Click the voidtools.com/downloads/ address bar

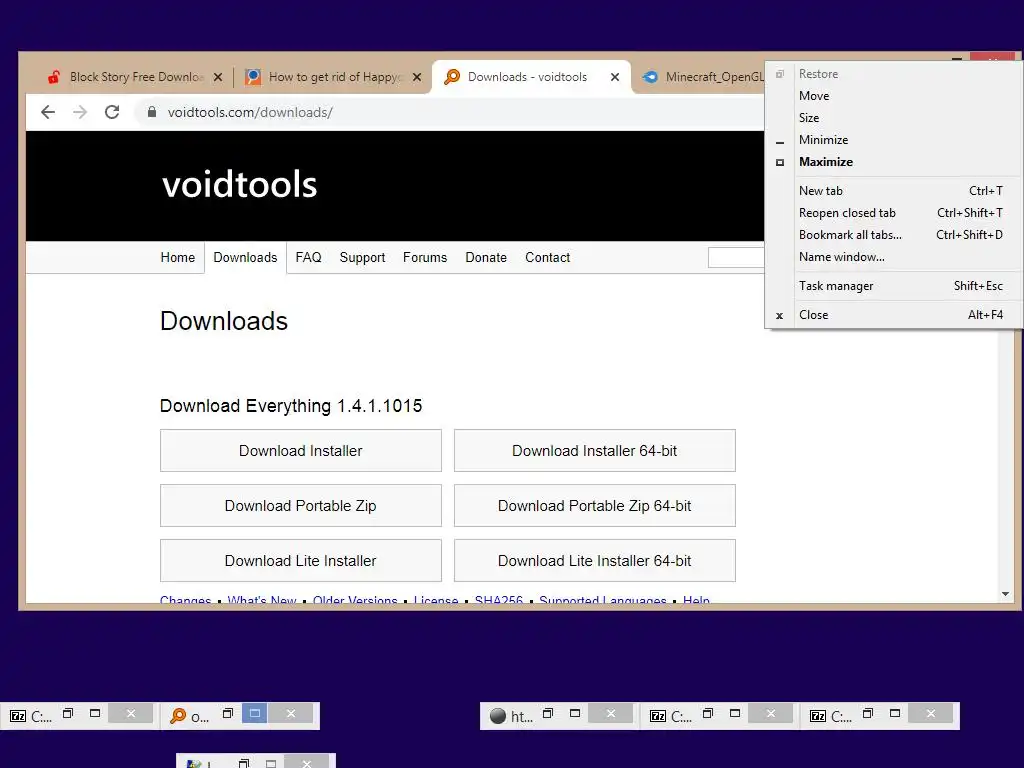click(x=451, y=112)
